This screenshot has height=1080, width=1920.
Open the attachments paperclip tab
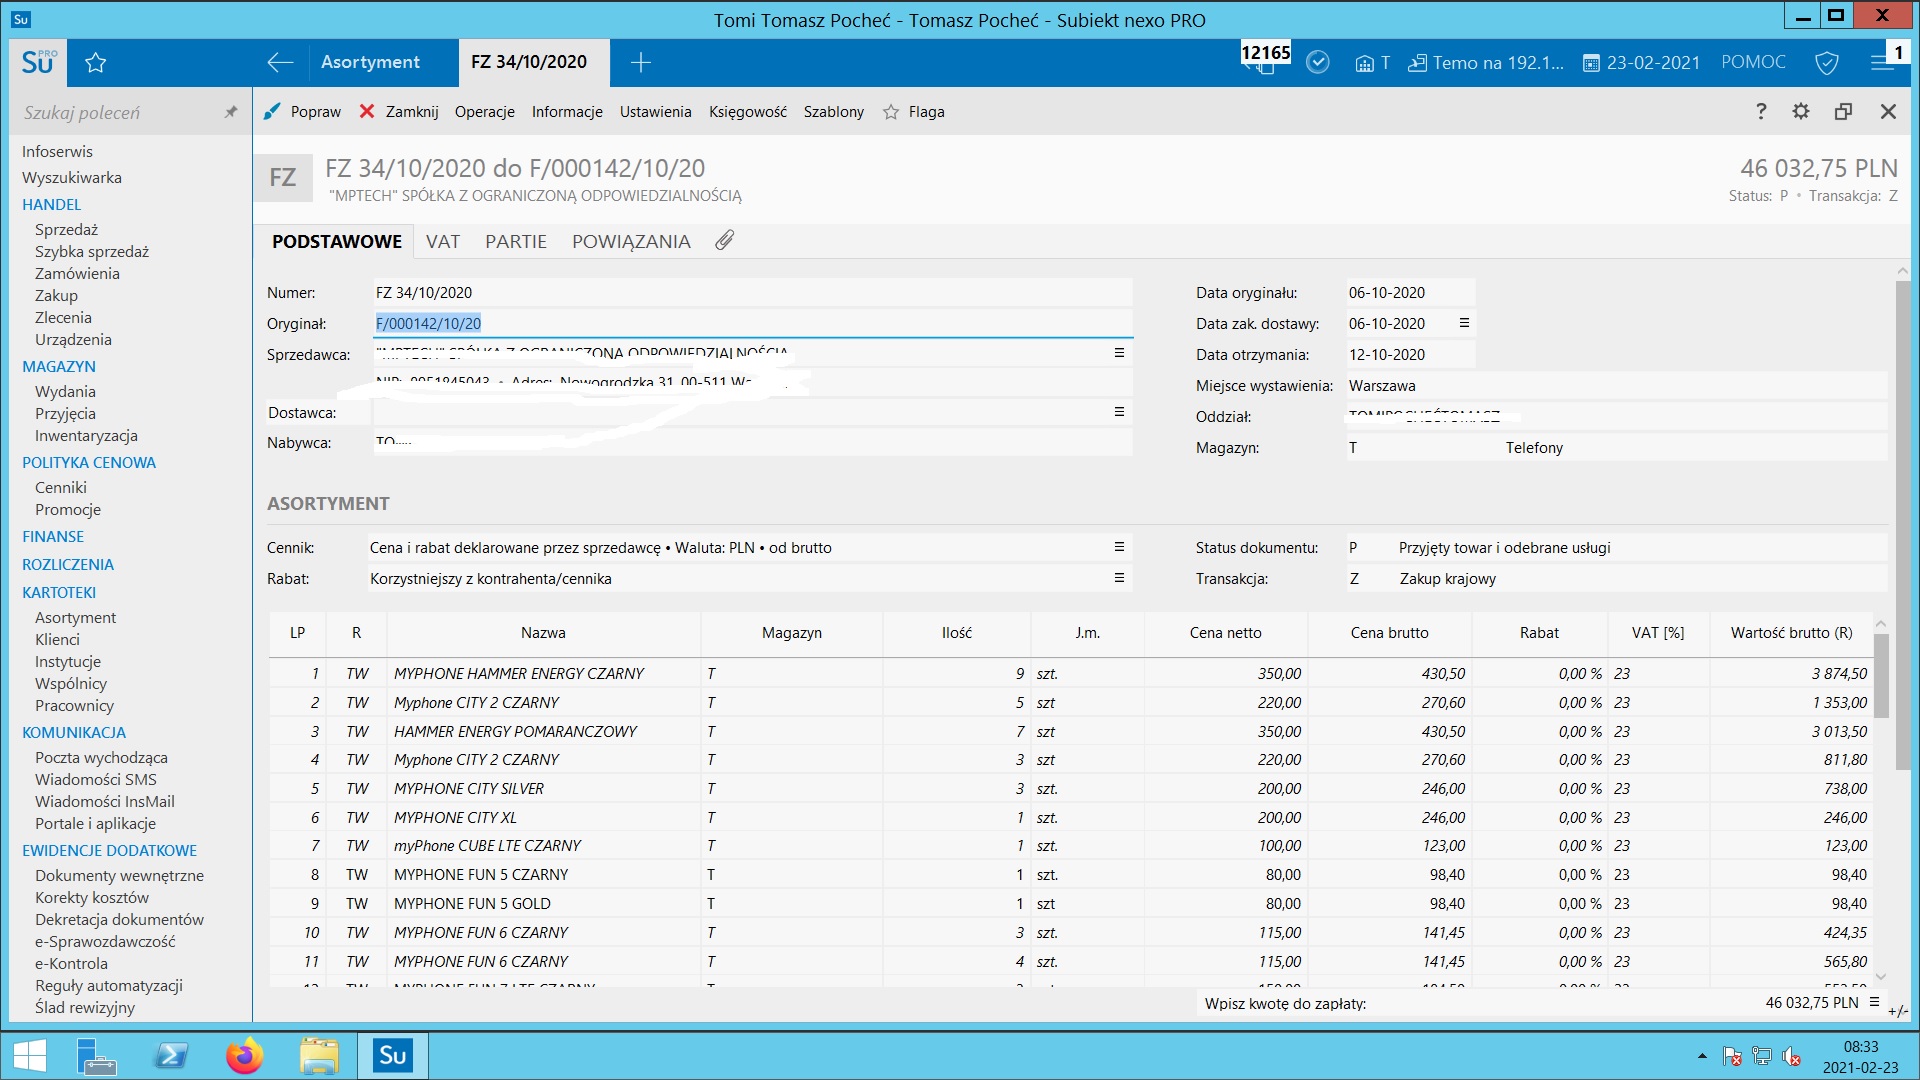724,240
